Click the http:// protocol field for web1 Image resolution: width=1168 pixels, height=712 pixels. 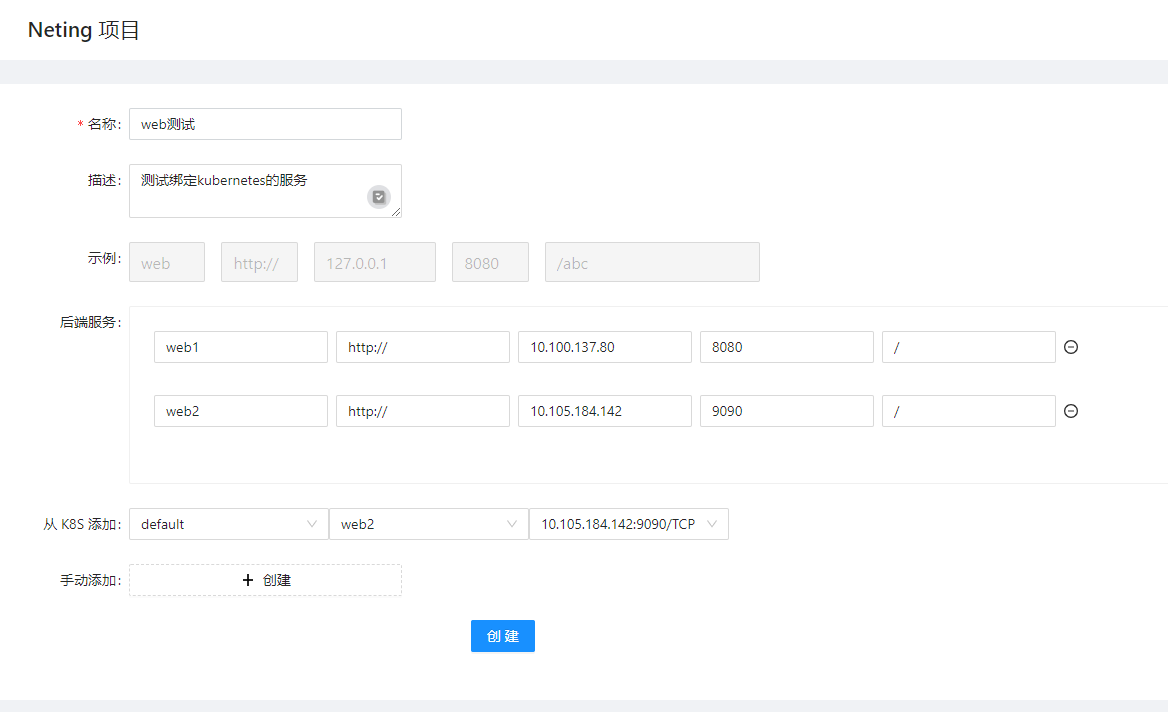tap(422, 347)
